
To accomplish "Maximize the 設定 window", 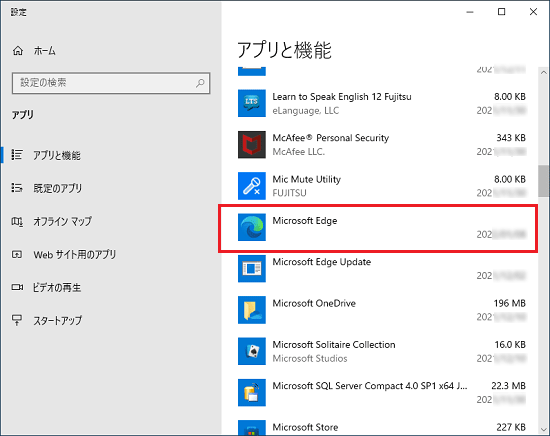I will [502, 12].
